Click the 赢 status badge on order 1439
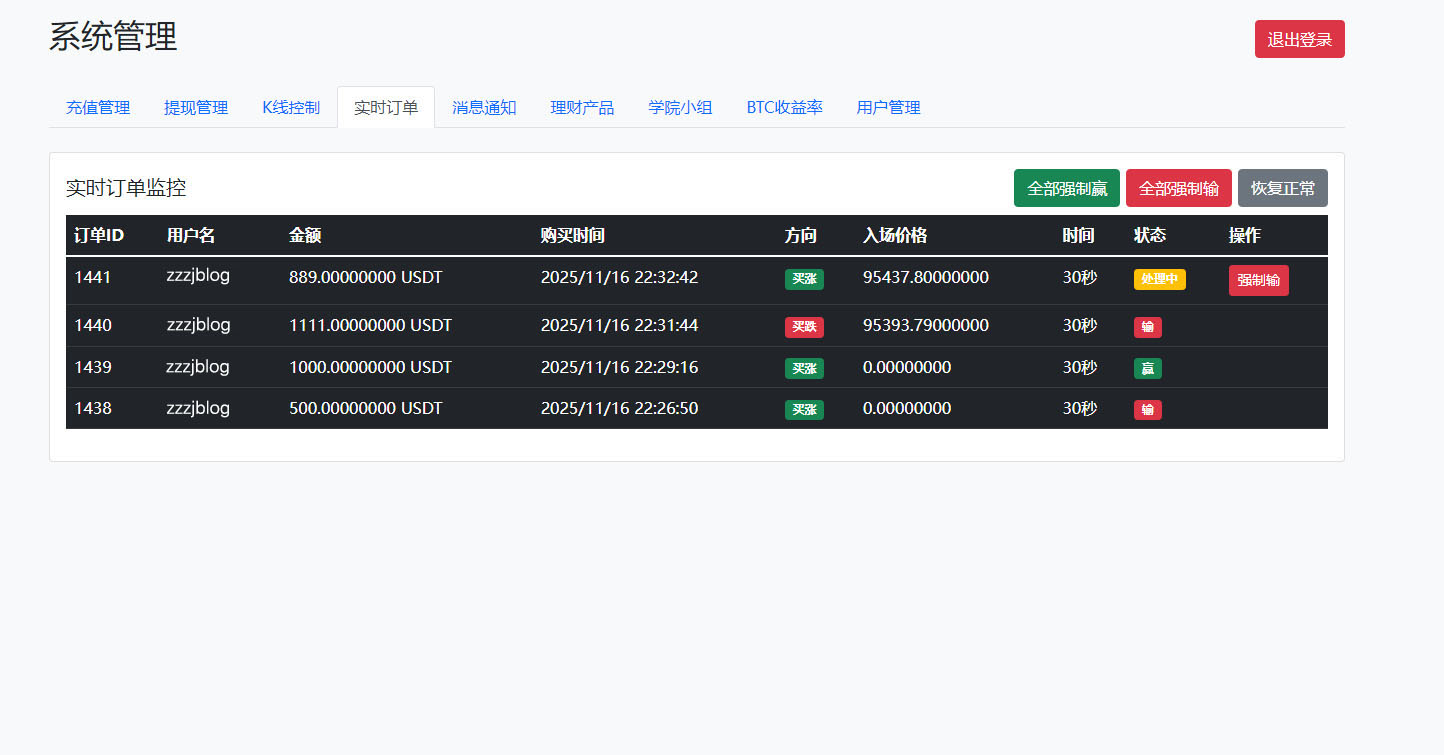This screenshot has height=755, width=1444. pyautogui.click(x=1147, y=368)
